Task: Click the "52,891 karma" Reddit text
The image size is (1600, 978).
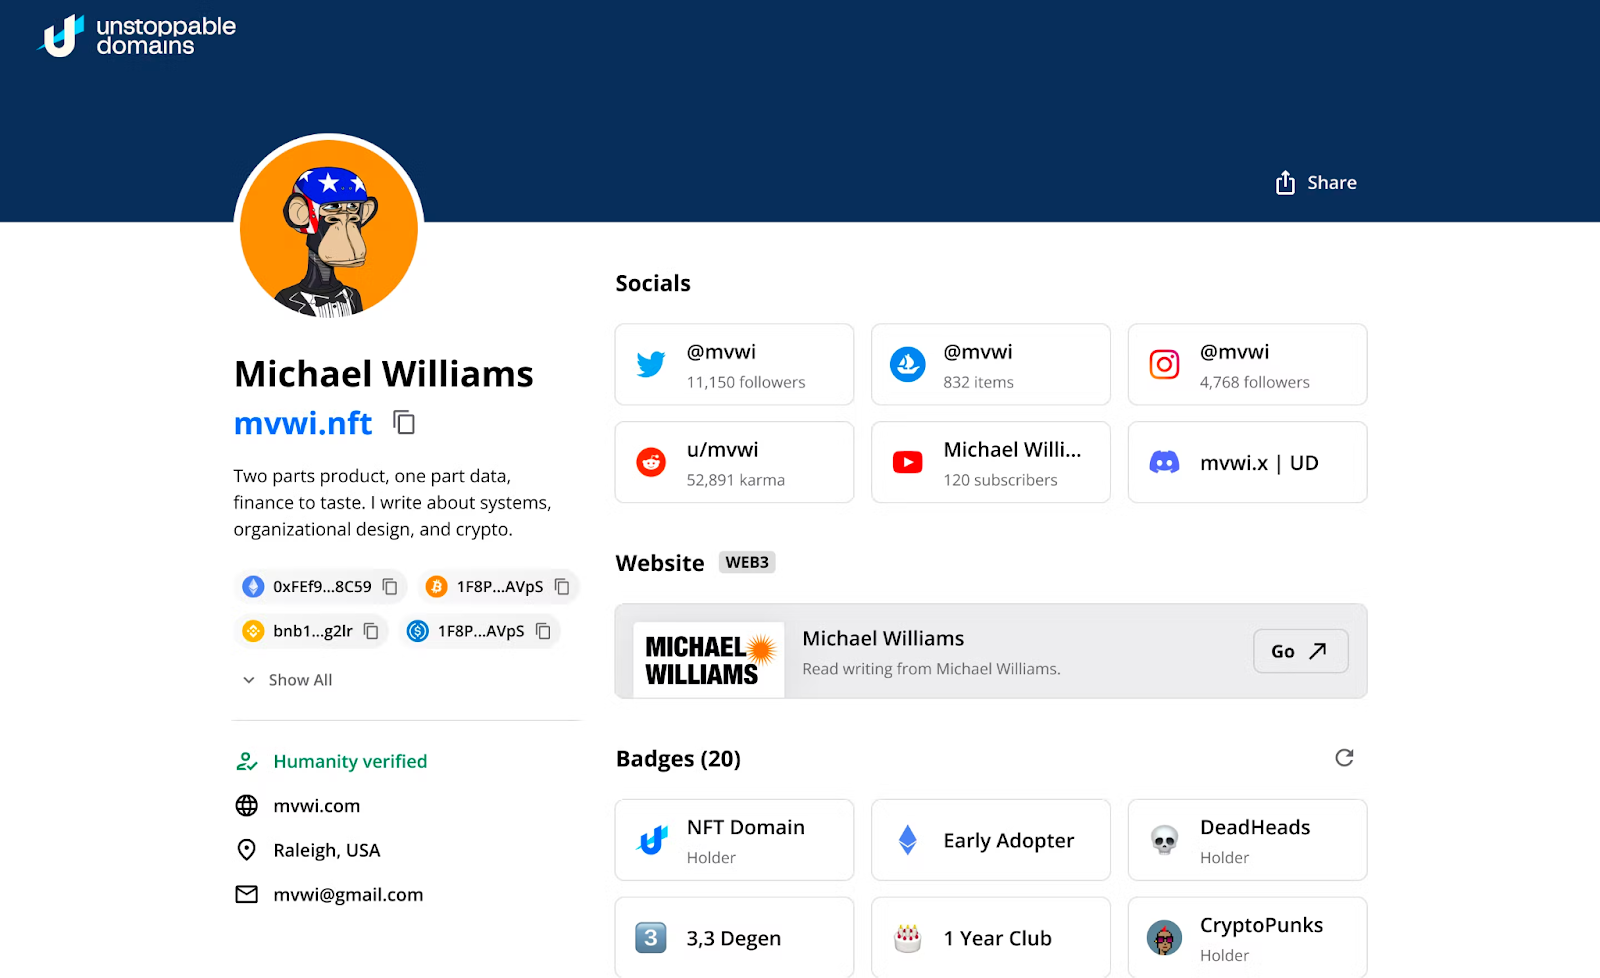Action: (736, 480)
